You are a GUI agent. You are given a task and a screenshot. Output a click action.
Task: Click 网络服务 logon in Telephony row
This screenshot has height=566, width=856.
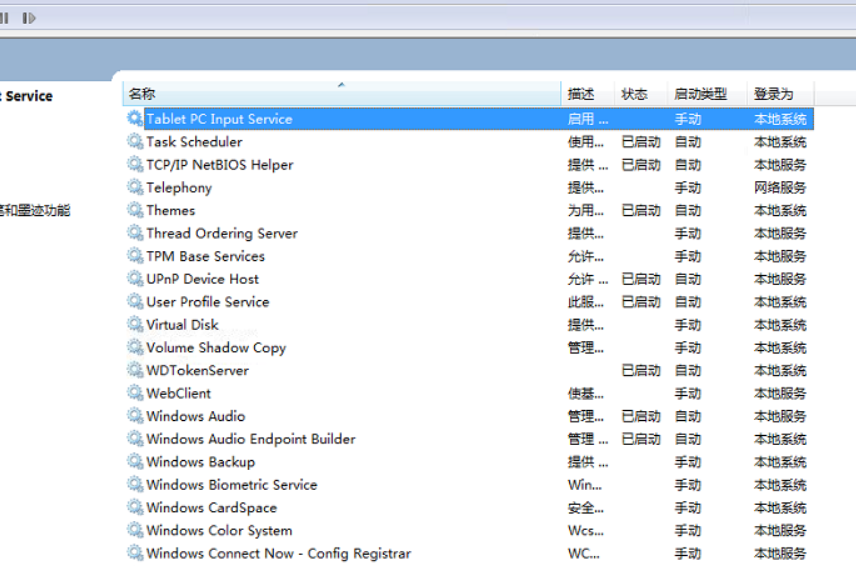pos(780,188)
